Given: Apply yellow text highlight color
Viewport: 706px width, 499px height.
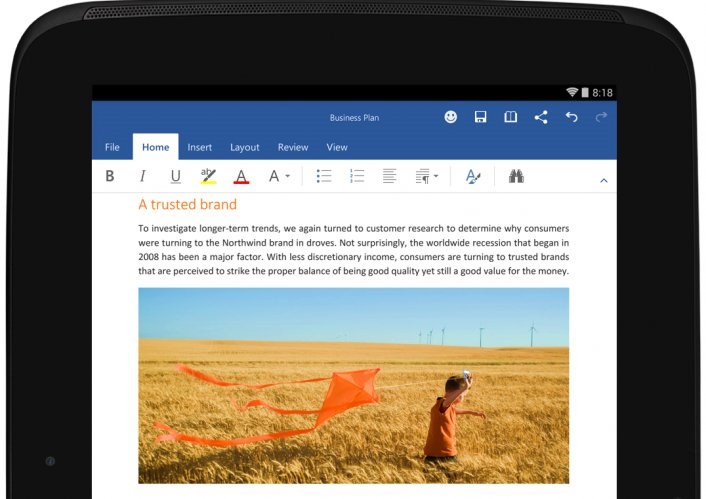Looking at the screenshot, I should (x=208, y=176).
